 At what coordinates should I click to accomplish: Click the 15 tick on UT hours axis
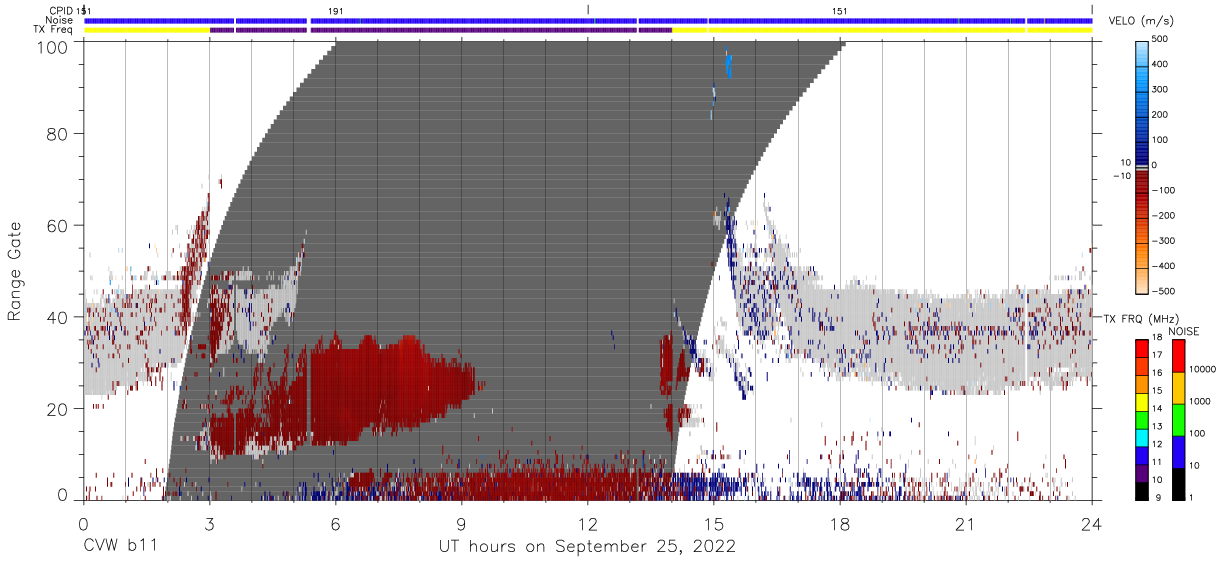(713, 522)
